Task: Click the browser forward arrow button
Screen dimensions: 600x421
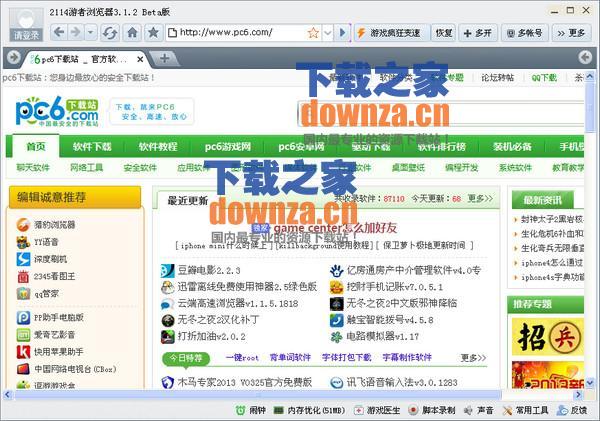Action: [75, 33]
